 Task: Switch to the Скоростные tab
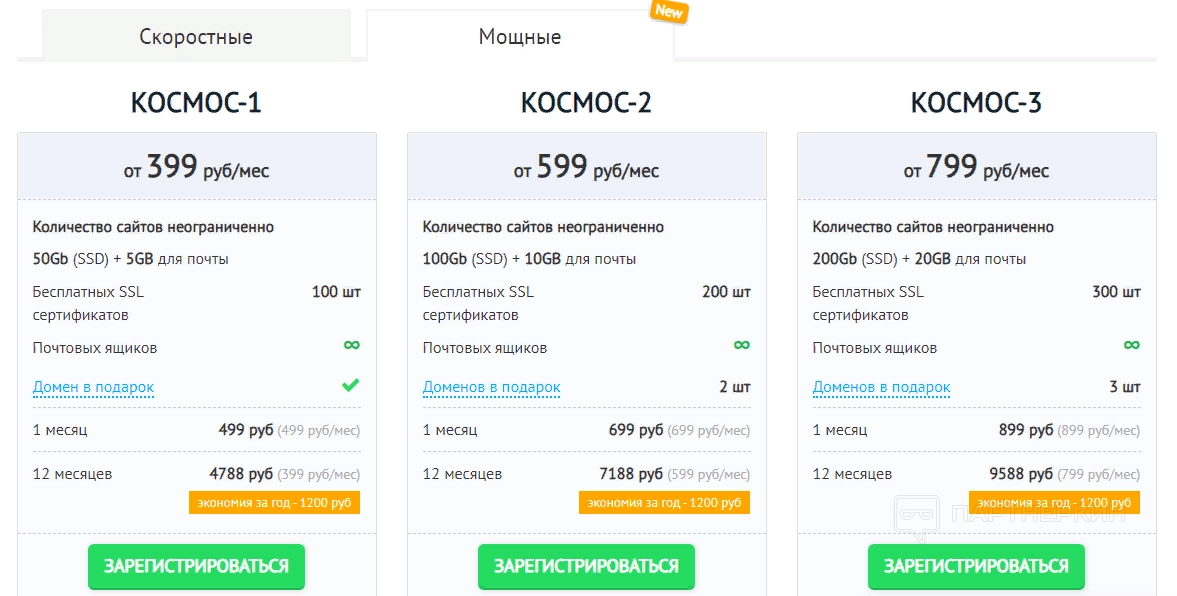tap(196, 37)
